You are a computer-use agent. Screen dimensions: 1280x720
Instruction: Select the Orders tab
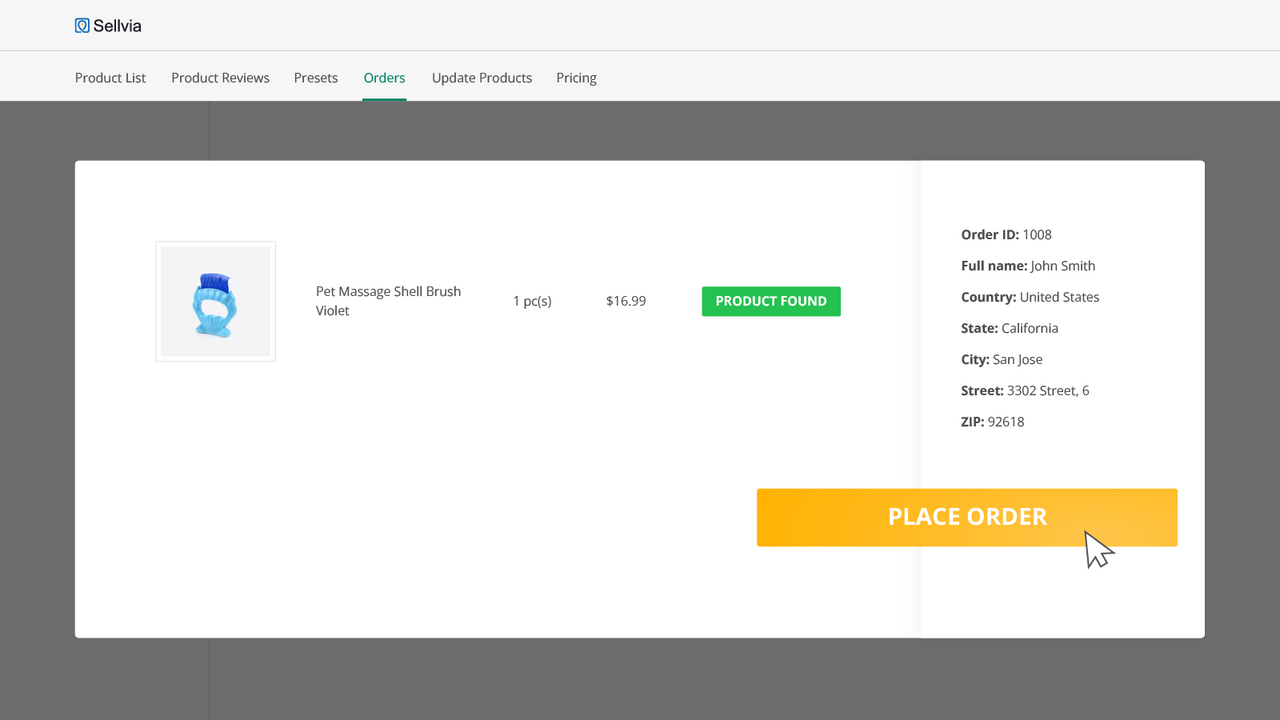click(384, 77)
